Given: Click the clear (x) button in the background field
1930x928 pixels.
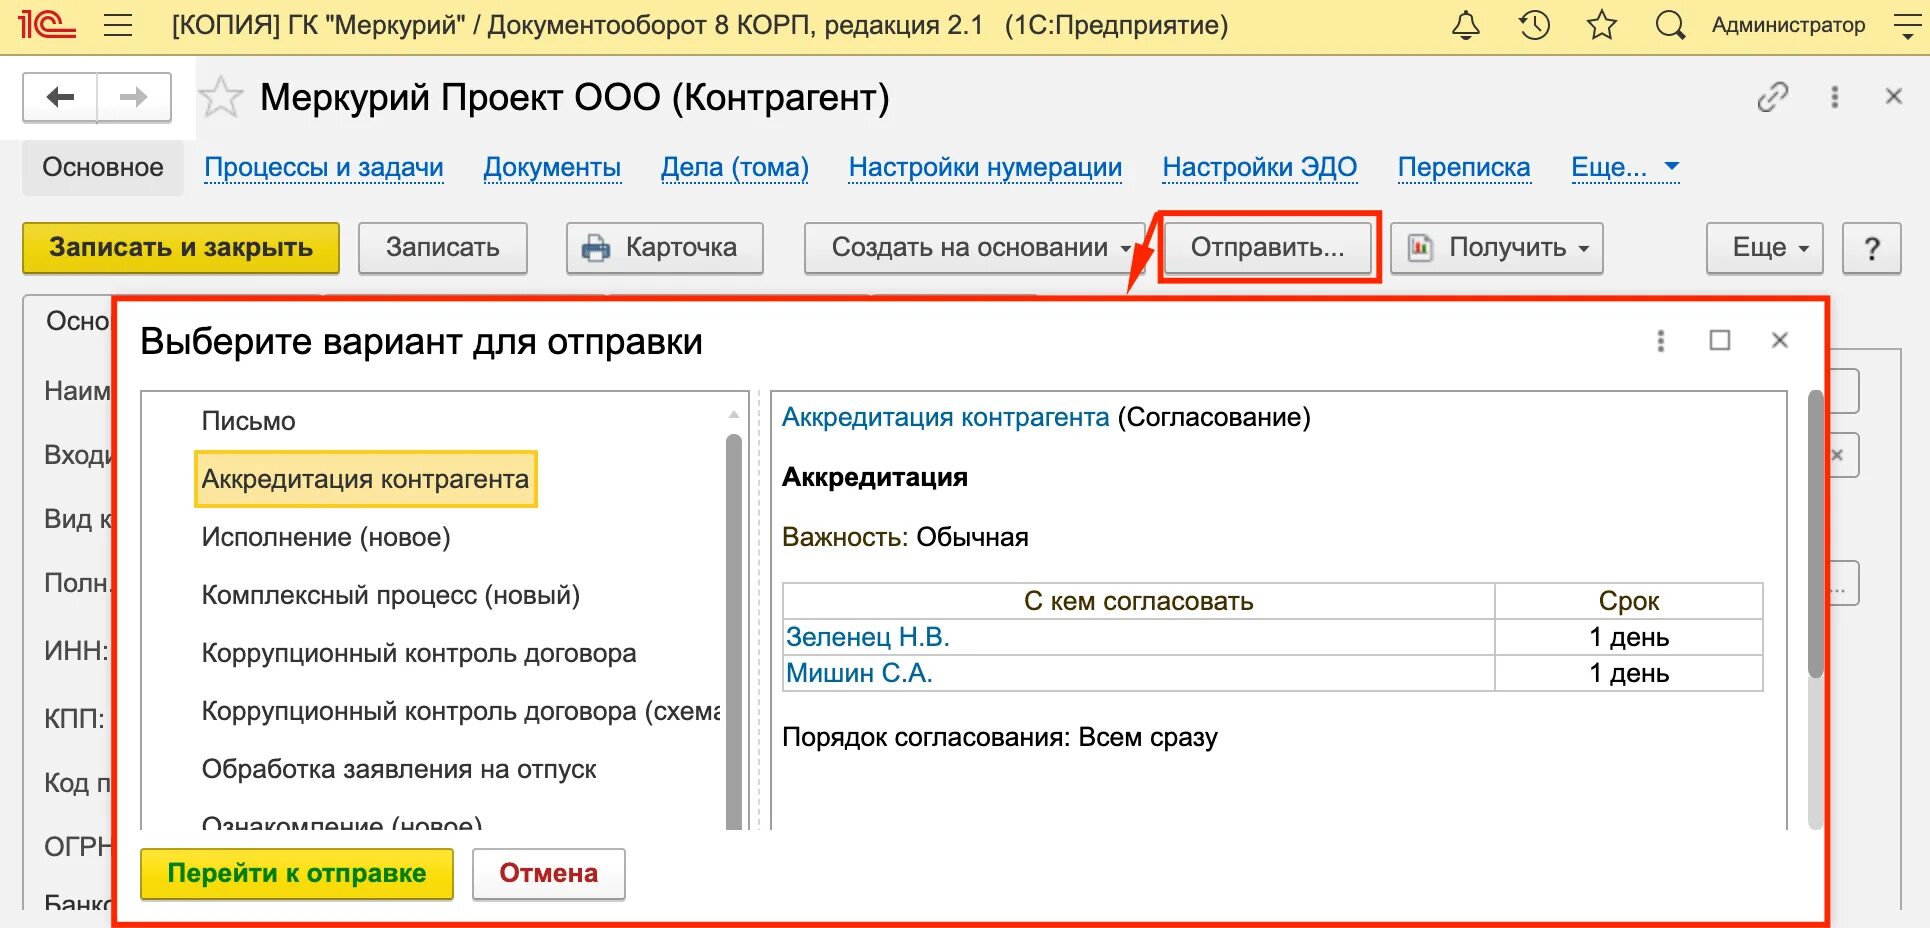Looking at the screenshot, I should coord(1838,455).
